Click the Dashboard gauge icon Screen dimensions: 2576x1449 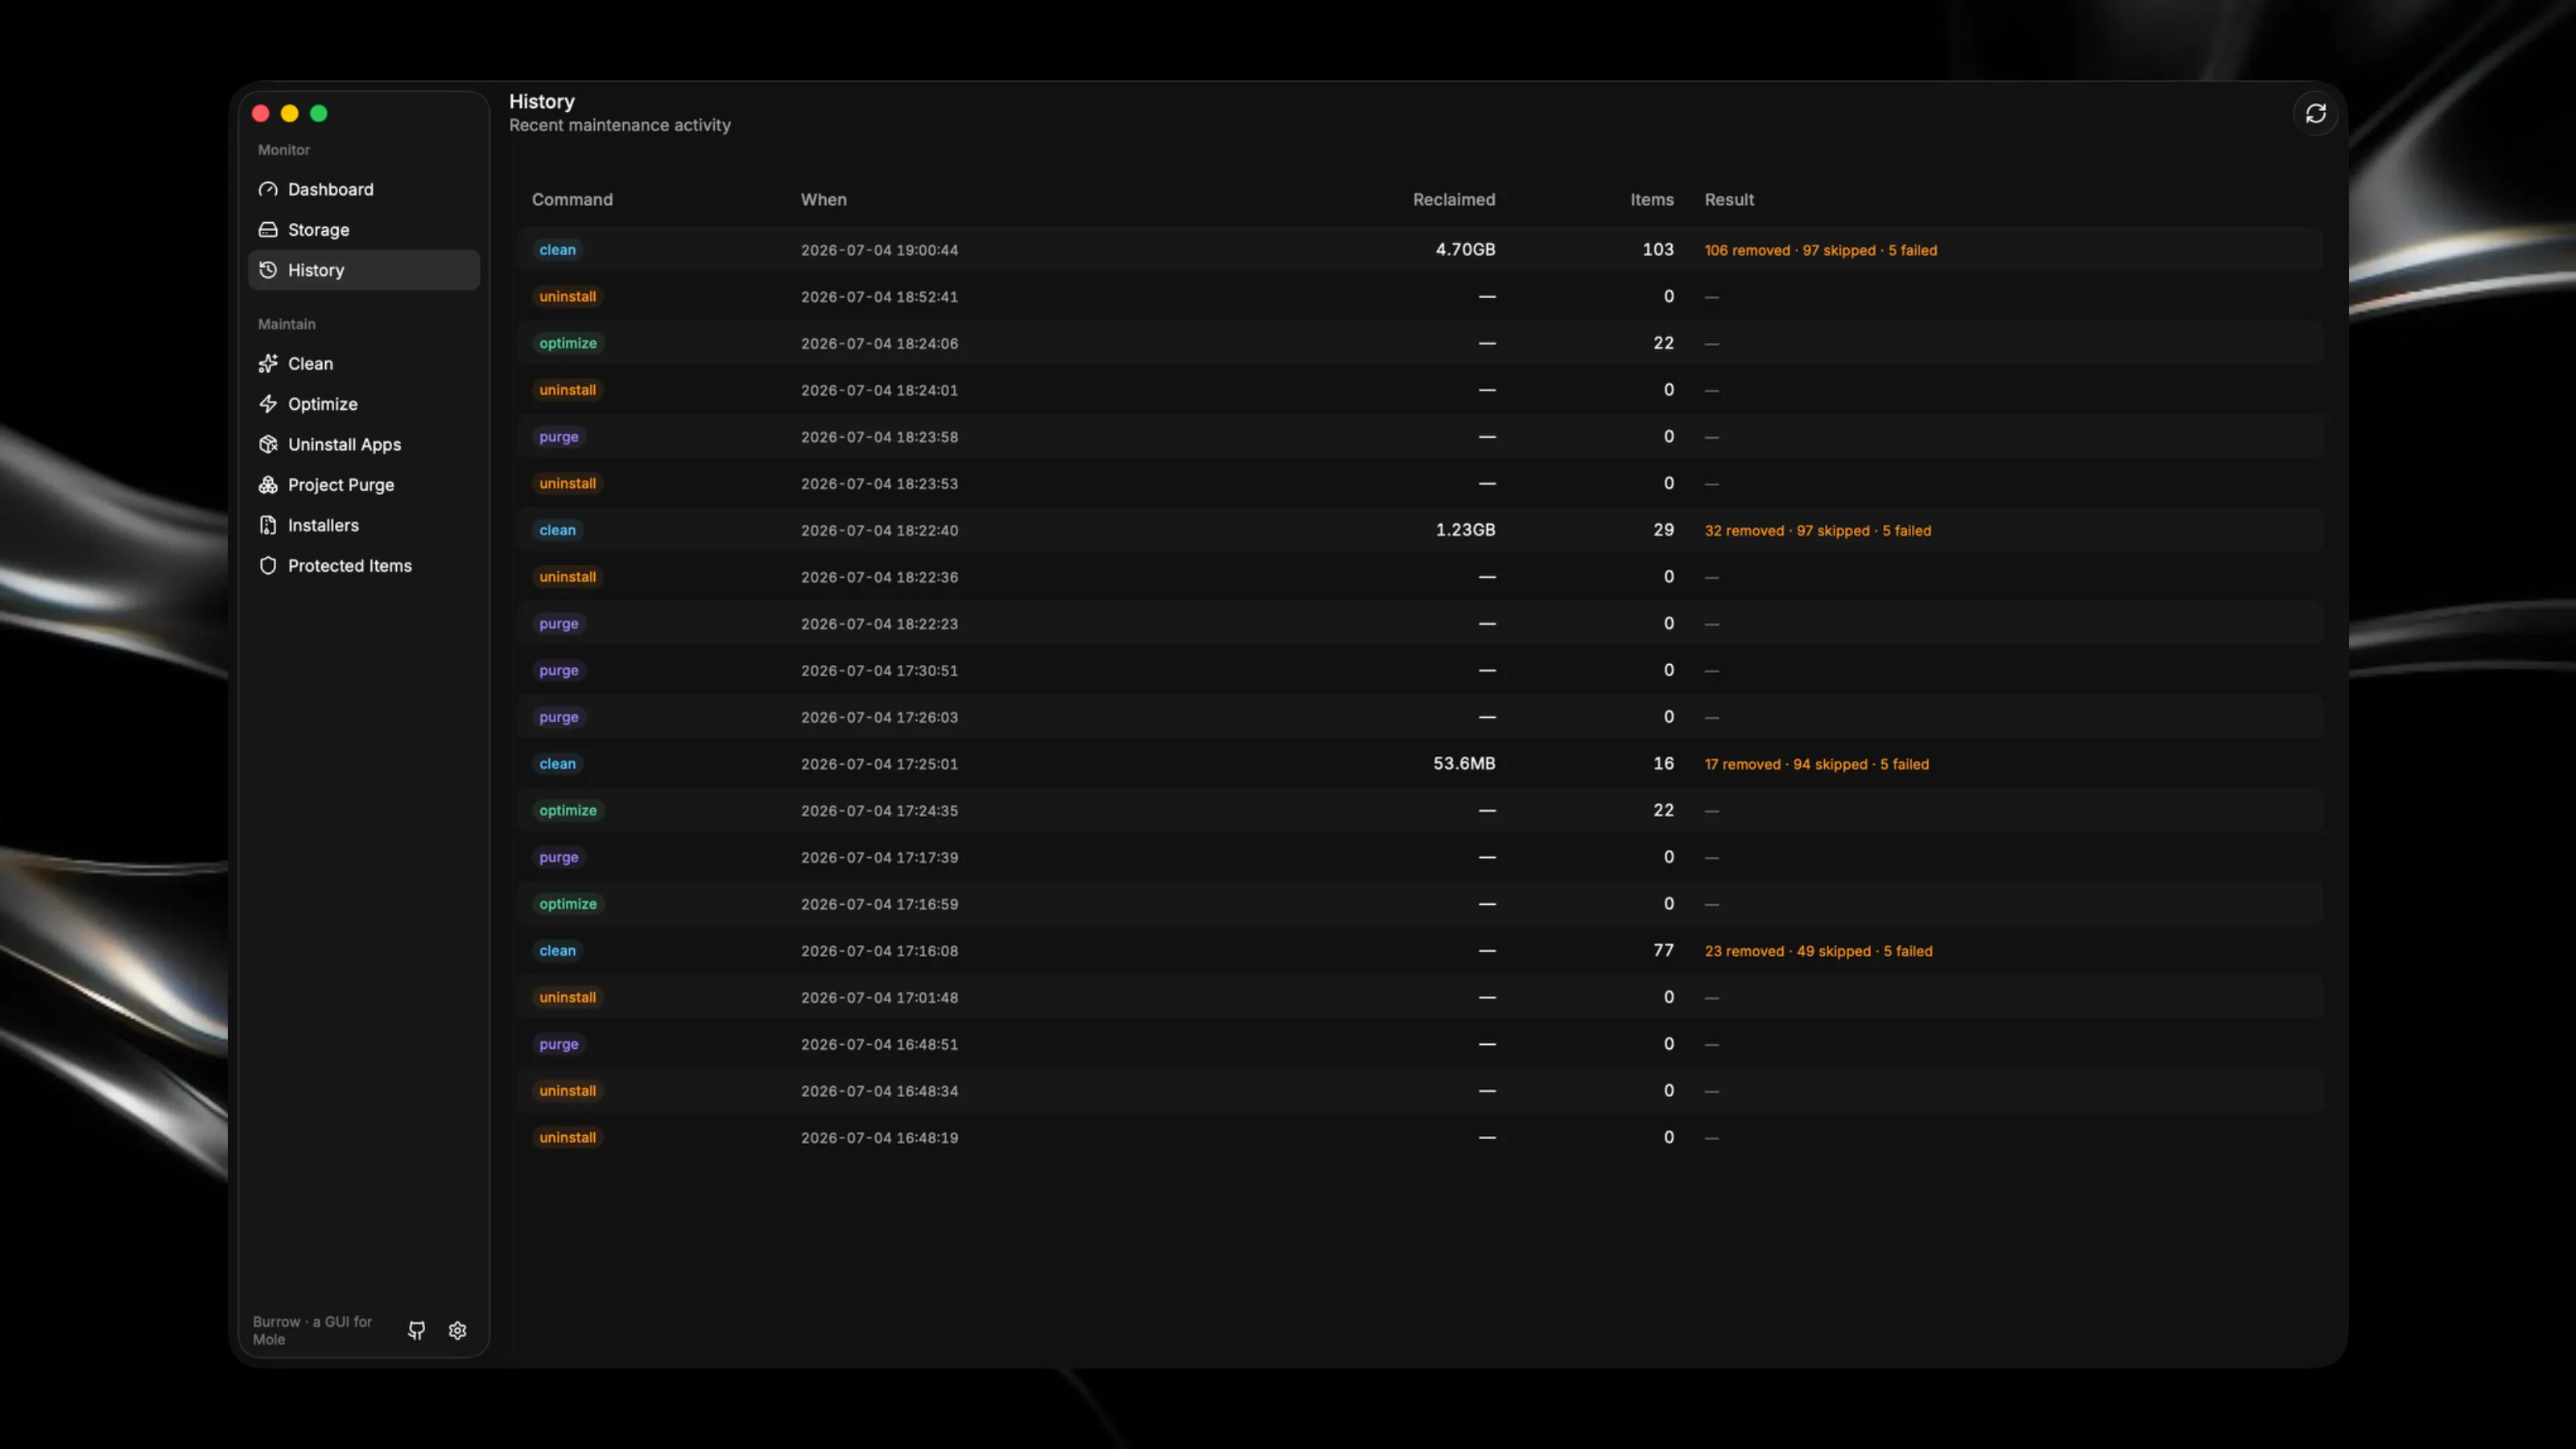(x=268, y=189)
